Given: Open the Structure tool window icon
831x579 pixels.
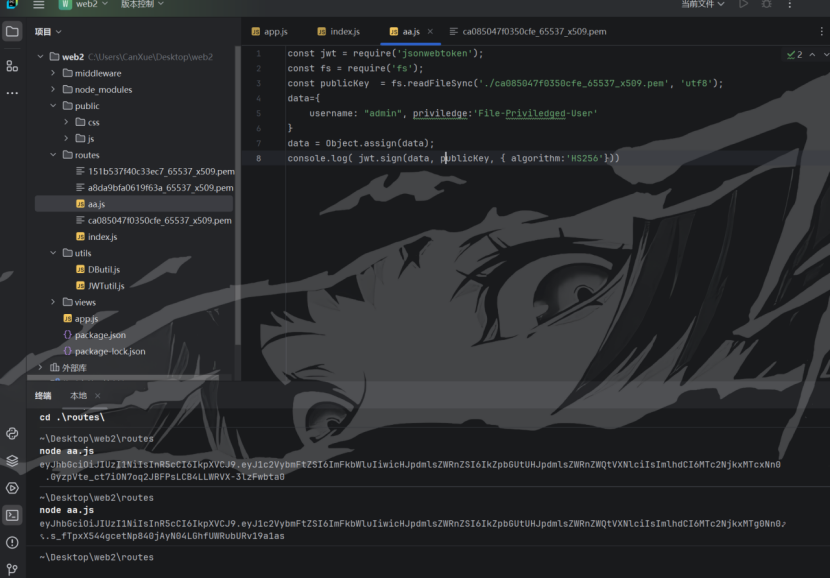Looking at the screenshot, I should click(12, 66).
